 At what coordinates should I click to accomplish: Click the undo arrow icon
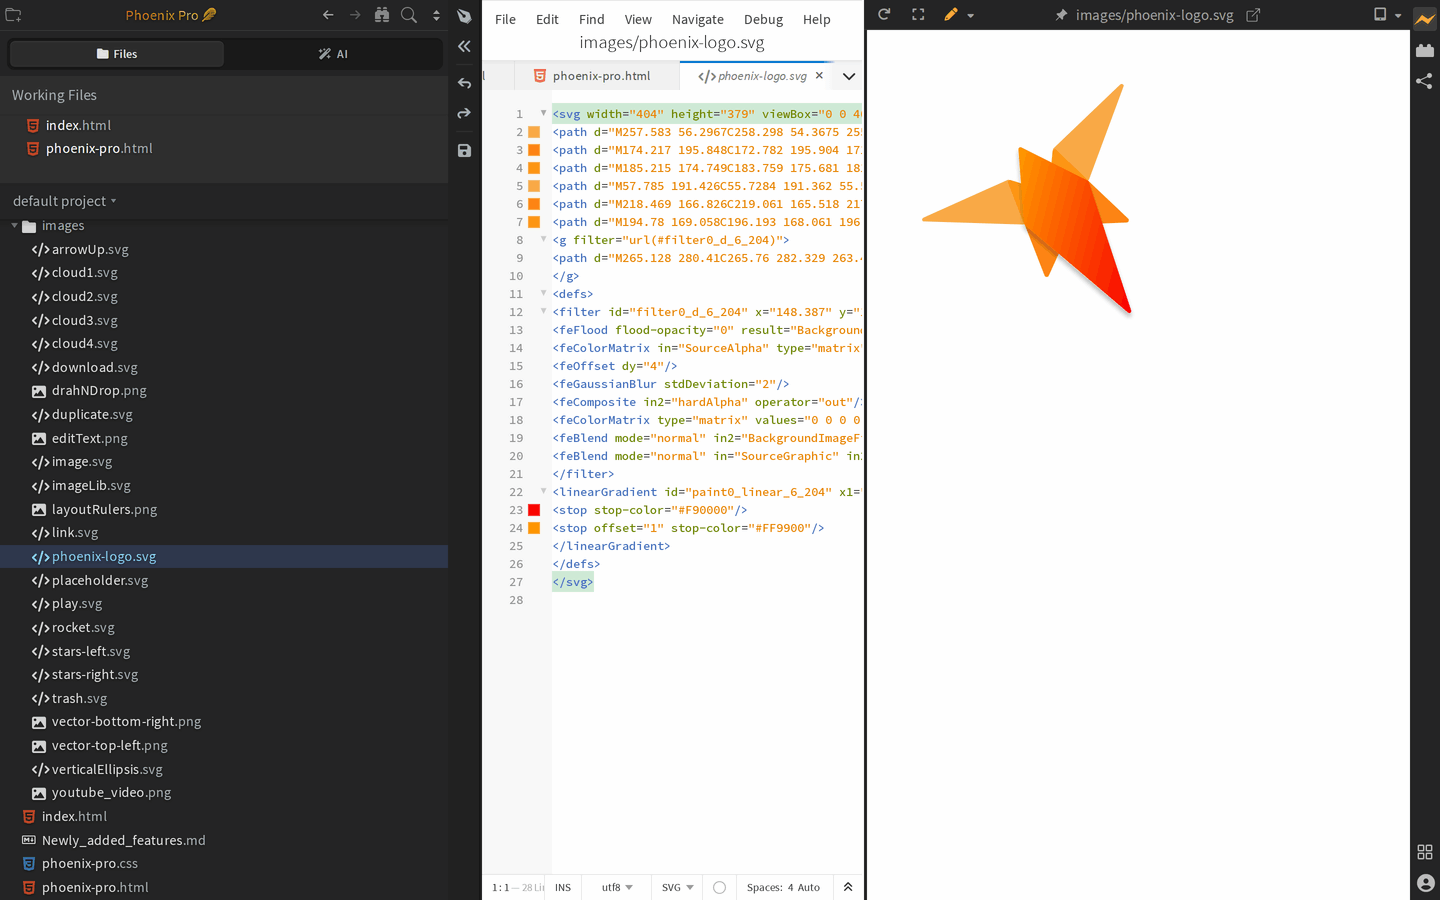coord(464,83)
